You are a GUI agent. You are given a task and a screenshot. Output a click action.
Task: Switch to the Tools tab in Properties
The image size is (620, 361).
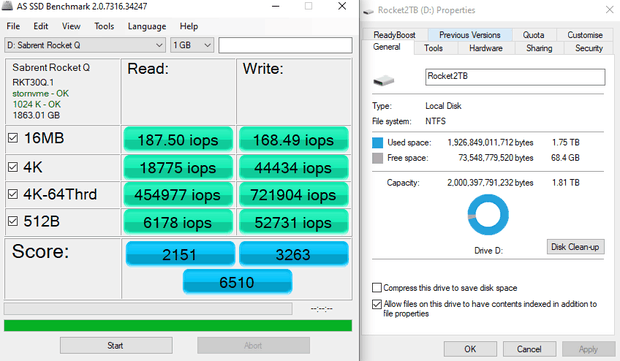(433, 48)
